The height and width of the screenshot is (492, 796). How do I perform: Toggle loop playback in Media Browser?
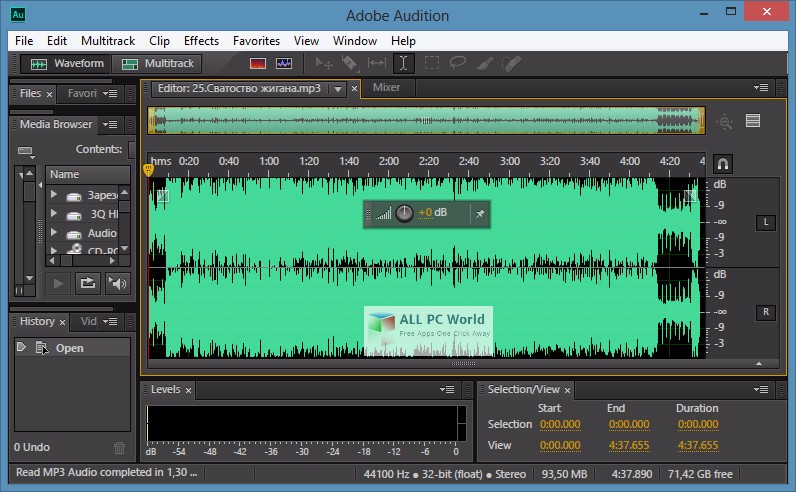[x=88, y=283]
